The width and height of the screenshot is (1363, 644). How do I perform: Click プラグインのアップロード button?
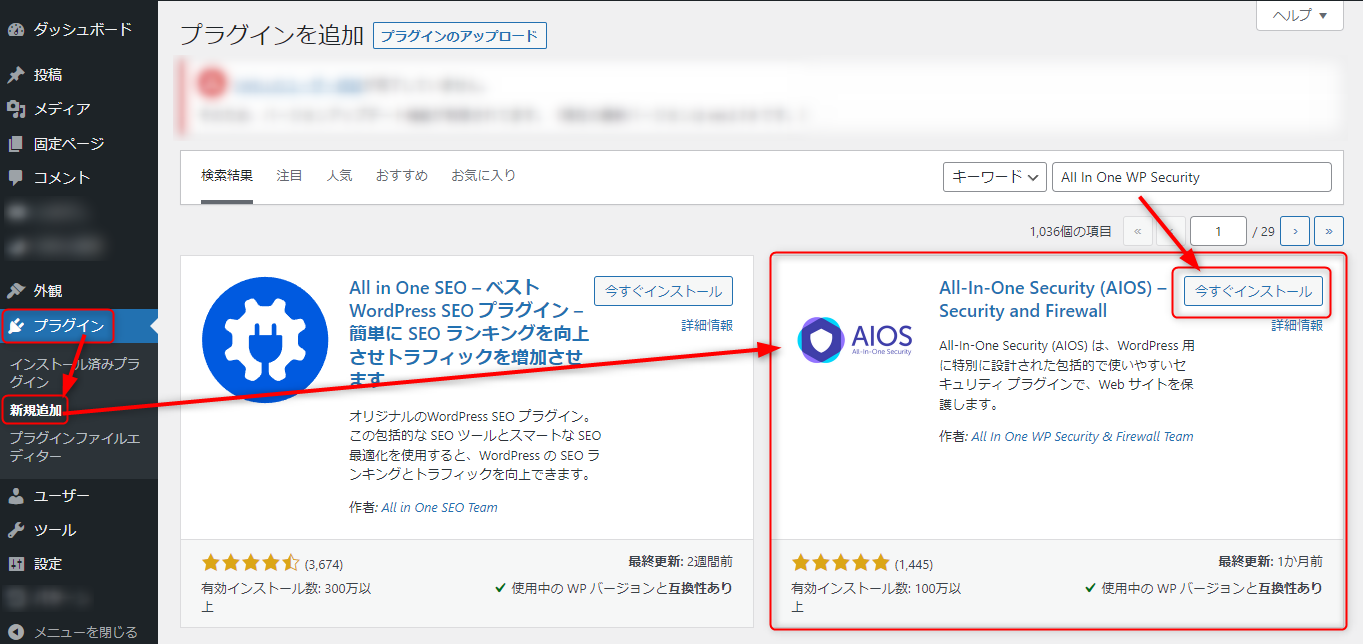pyautogui.click(x=459, y=35)
